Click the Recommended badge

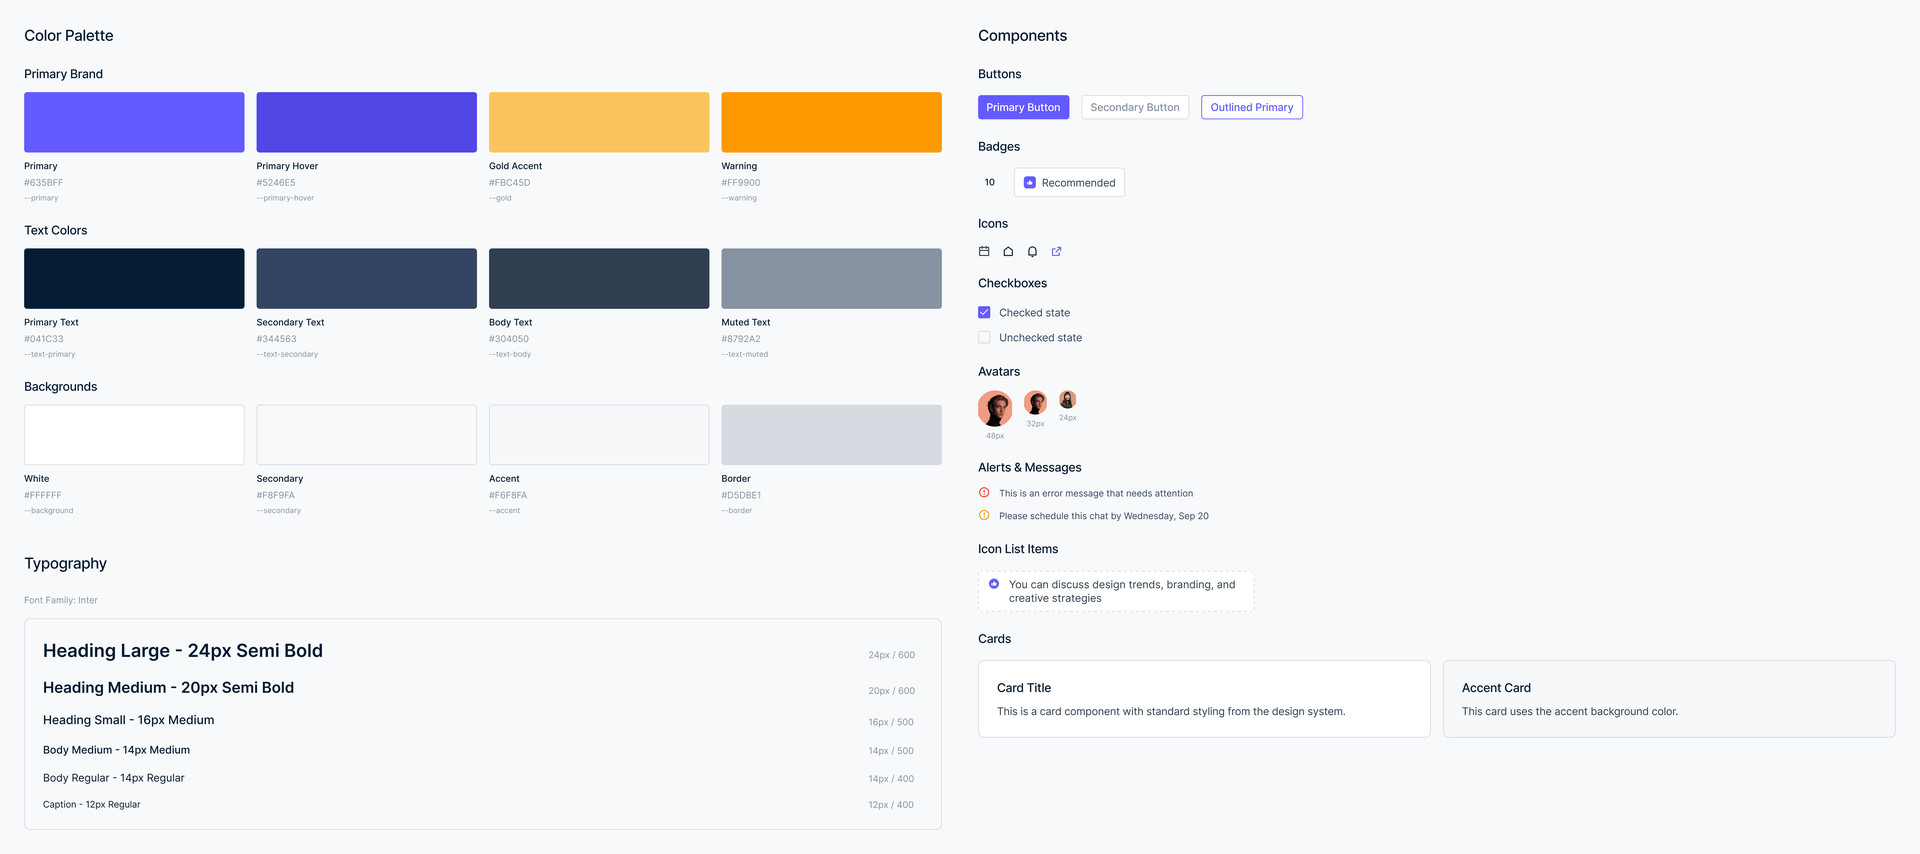click(1069, 182)
